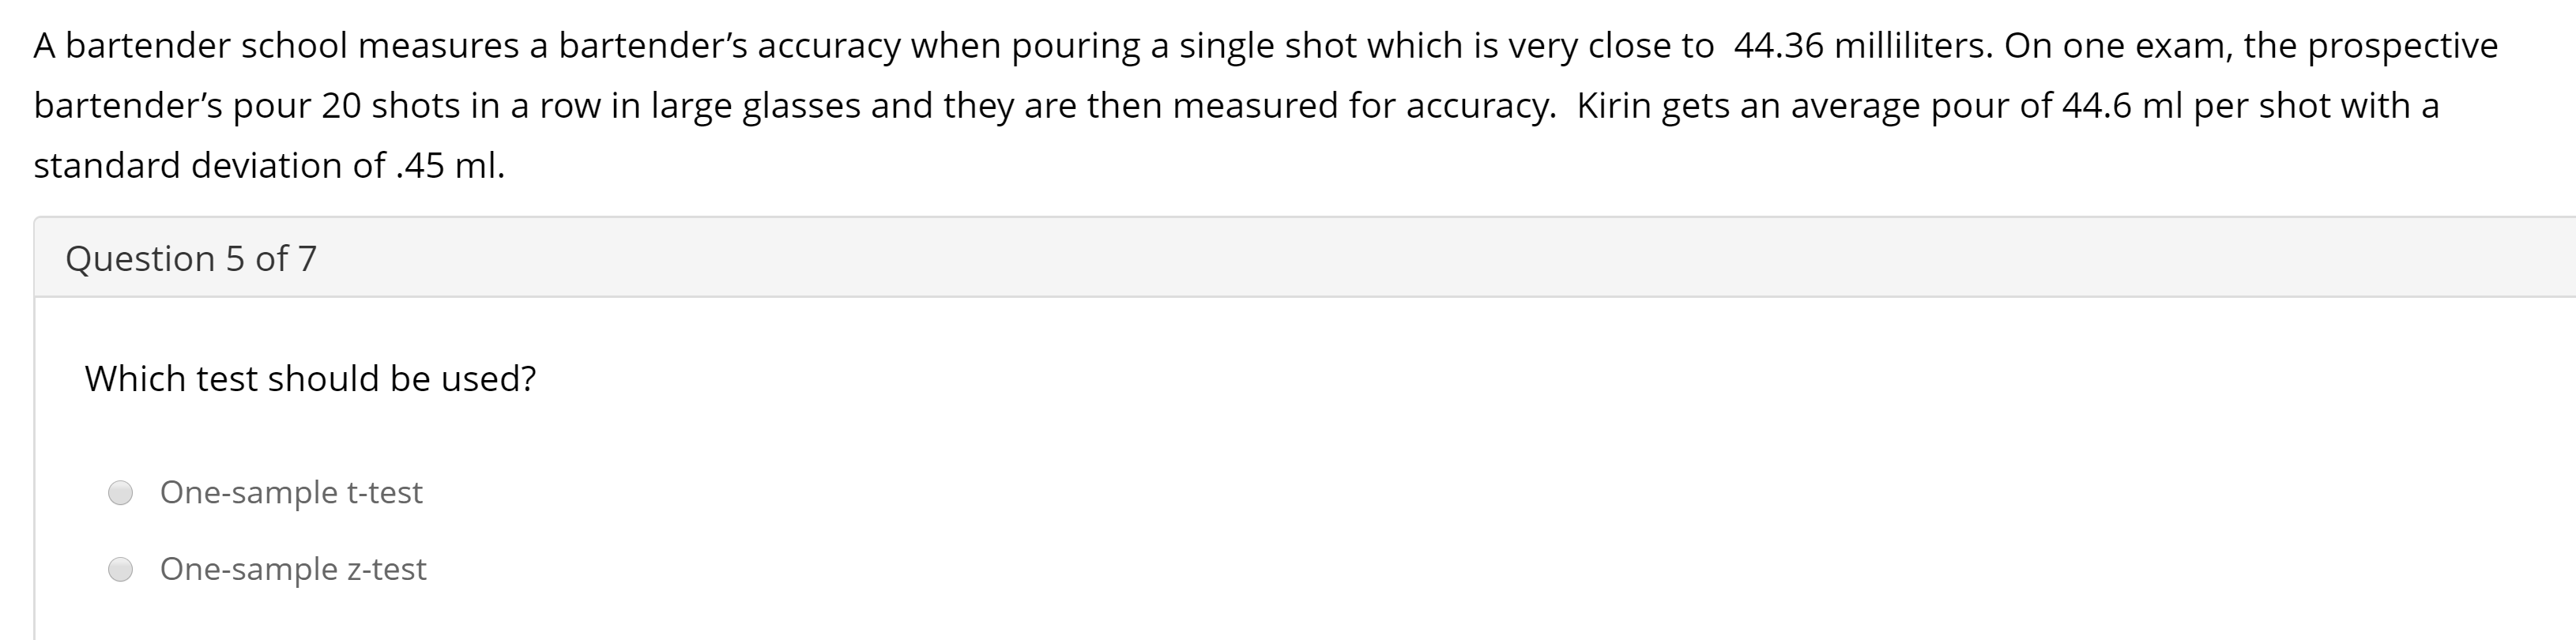Click the unselected z-test option circle

point(122,569)
